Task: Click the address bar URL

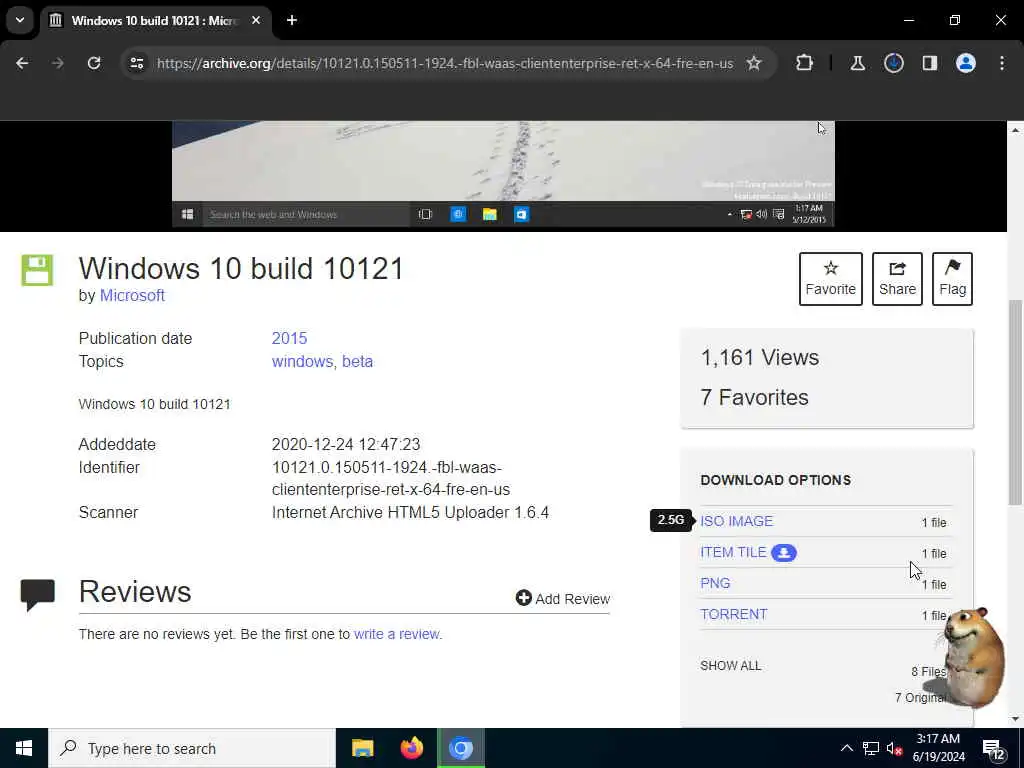Action: (445, 63)
